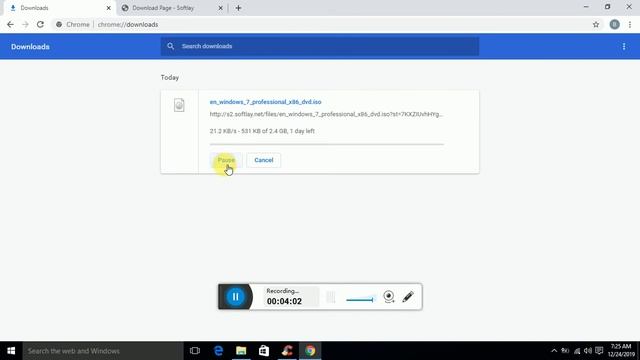
Task: Click the search magnifier icon
Action: point(171,46)
